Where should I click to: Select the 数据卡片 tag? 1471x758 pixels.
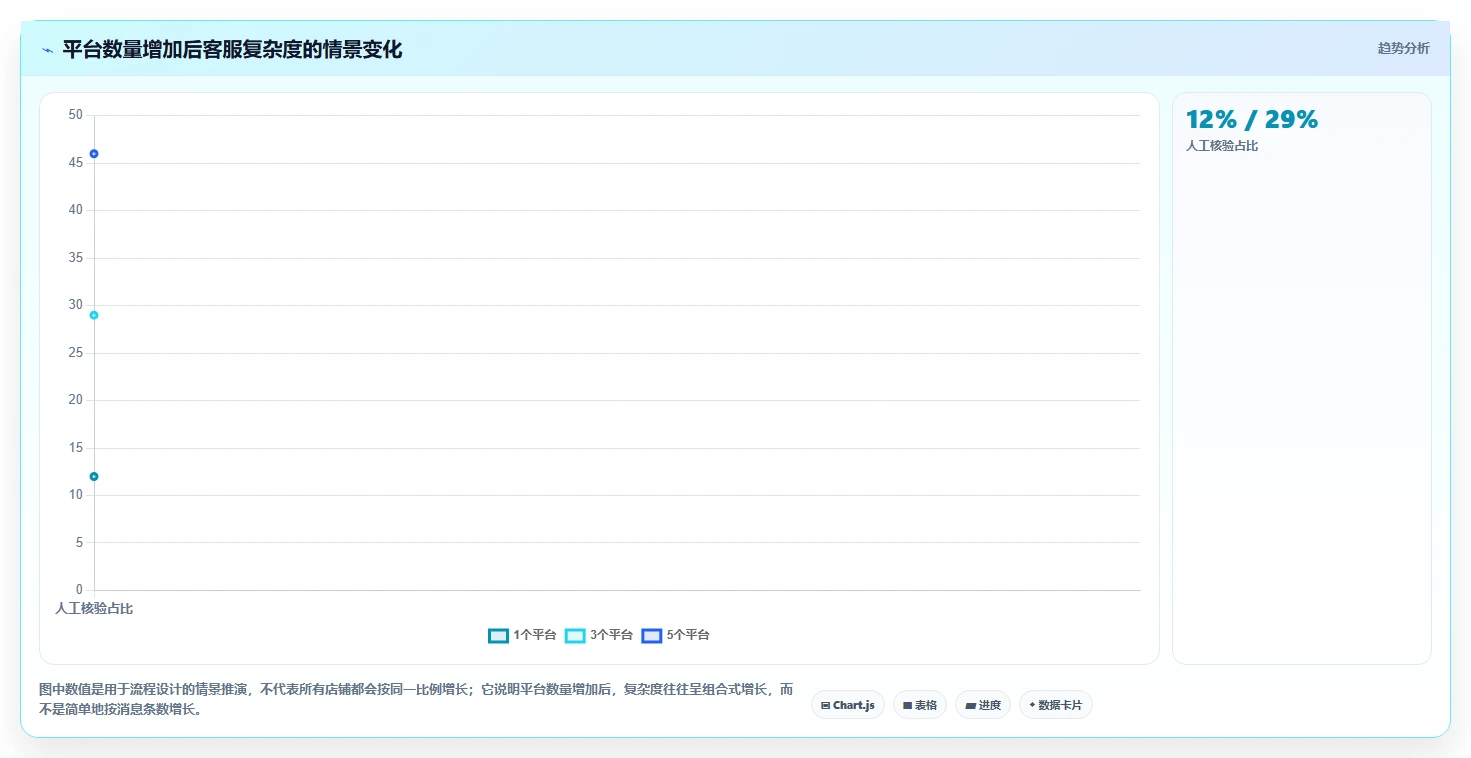pyautogui.click(x=1056, y=705)
